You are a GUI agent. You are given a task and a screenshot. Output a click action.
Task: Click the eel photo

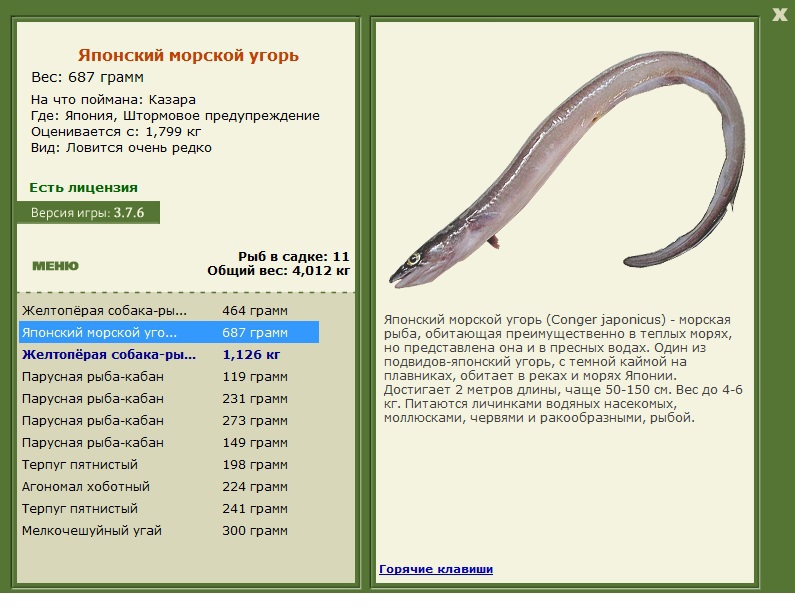[566, 170]
